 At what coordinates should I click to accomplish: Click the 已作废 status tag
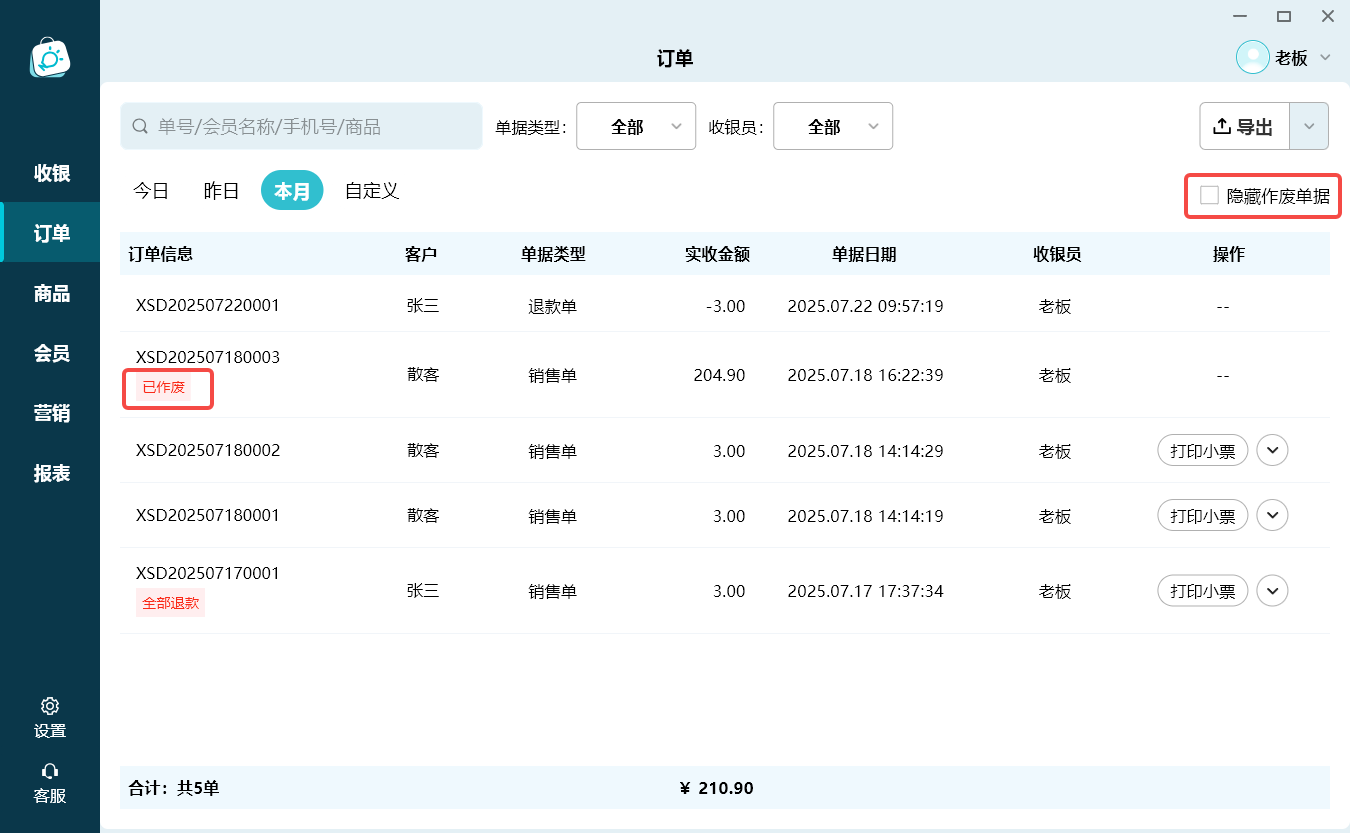[164, 387]
